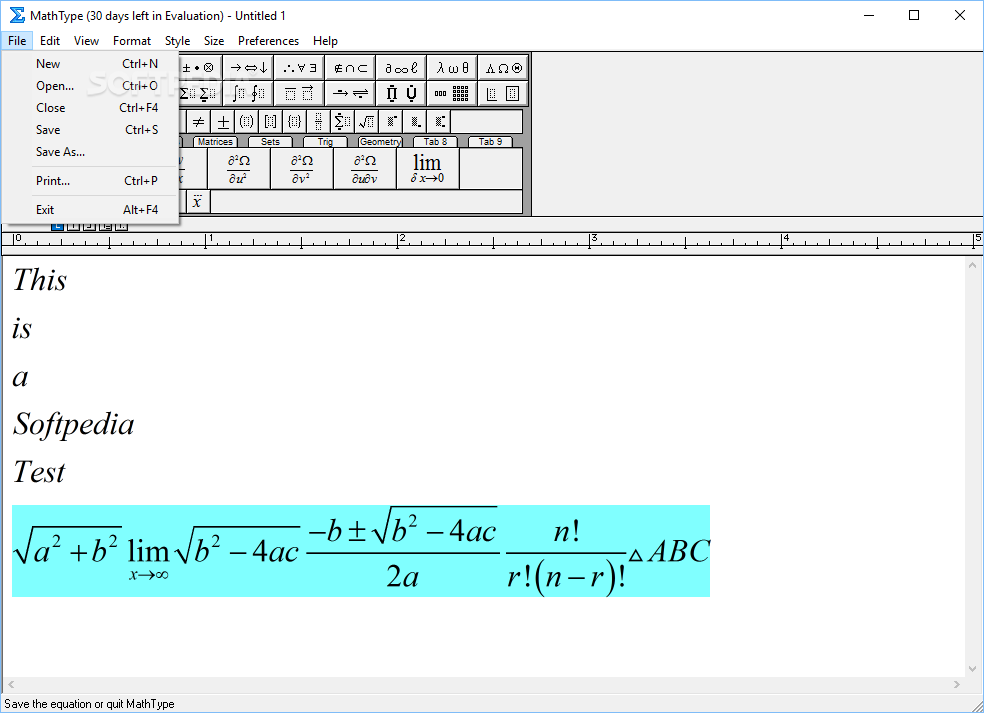
Task: Insert the plus-minus sign from small bar
Action: click(x=223, y=122)
